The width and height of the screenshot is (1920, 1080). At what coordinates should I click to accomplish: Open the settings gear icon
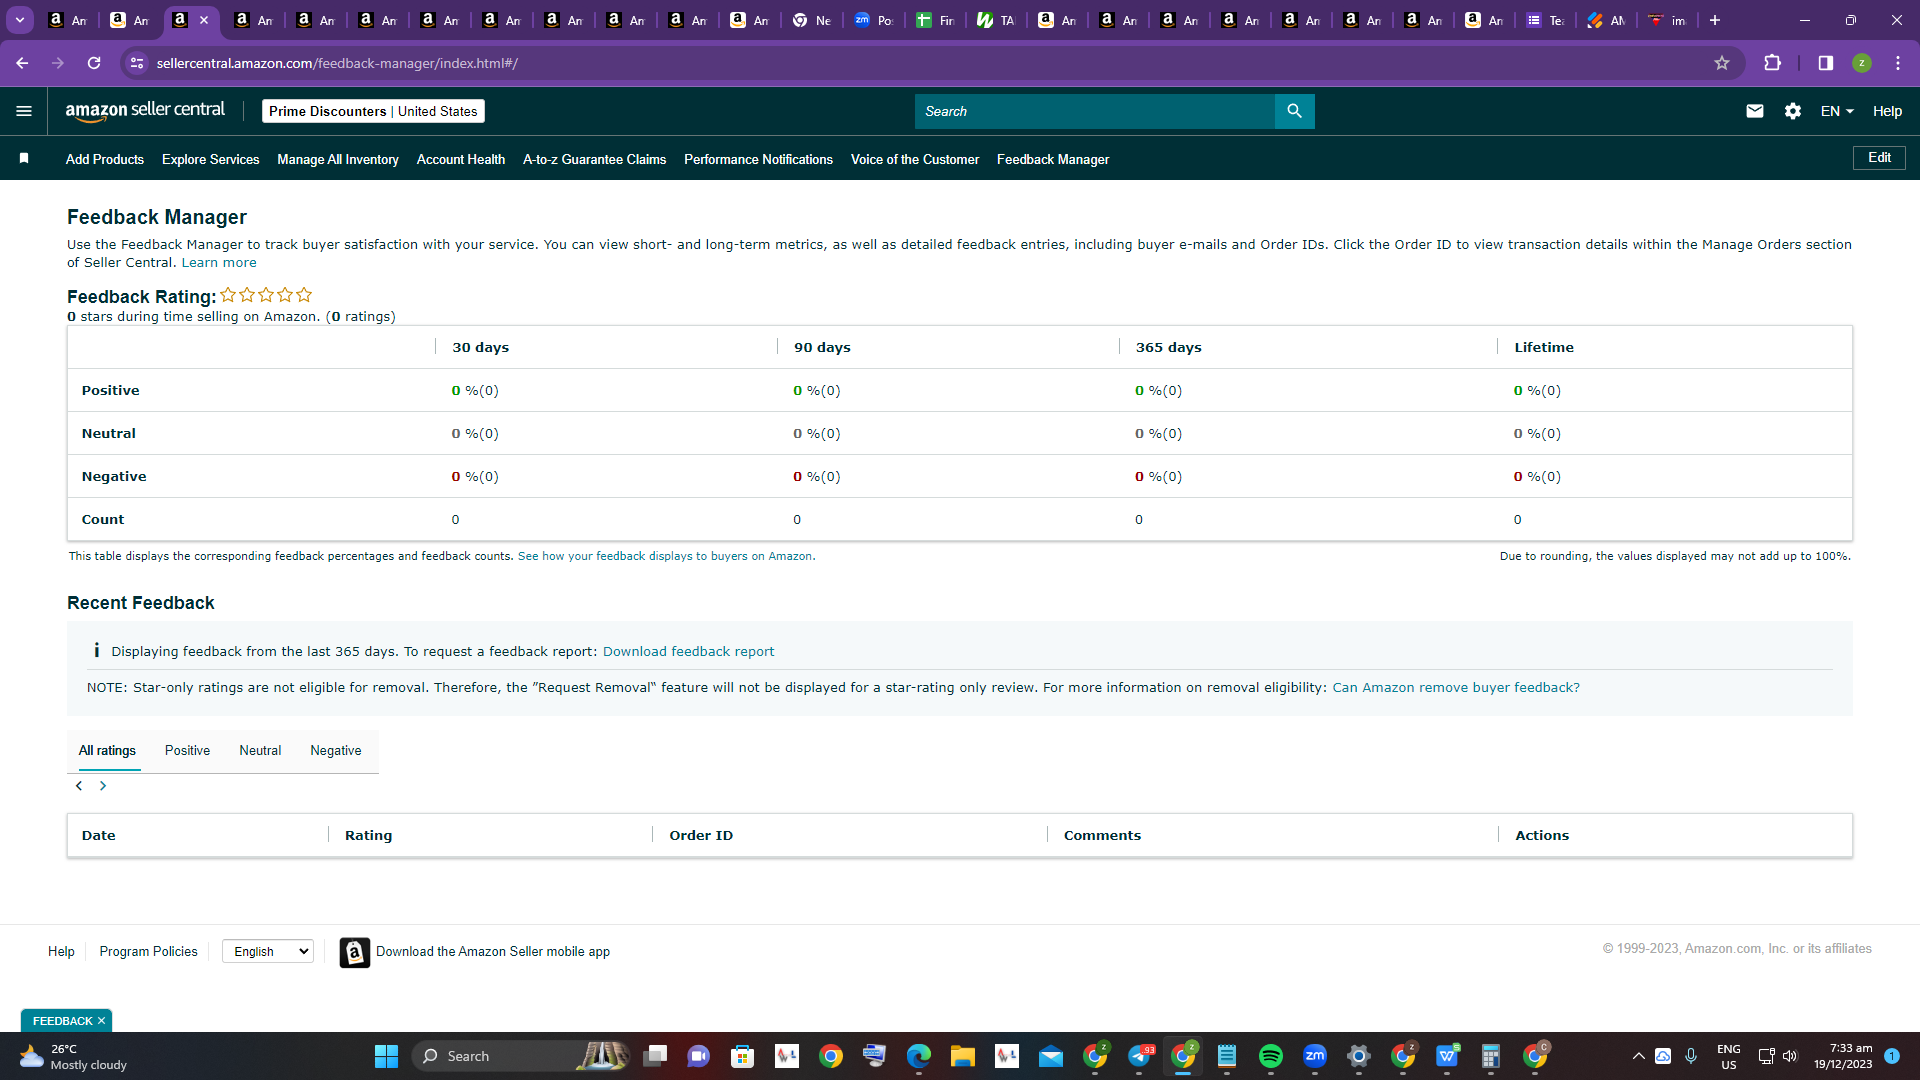pyautogui.click(x=1793, y=111)
